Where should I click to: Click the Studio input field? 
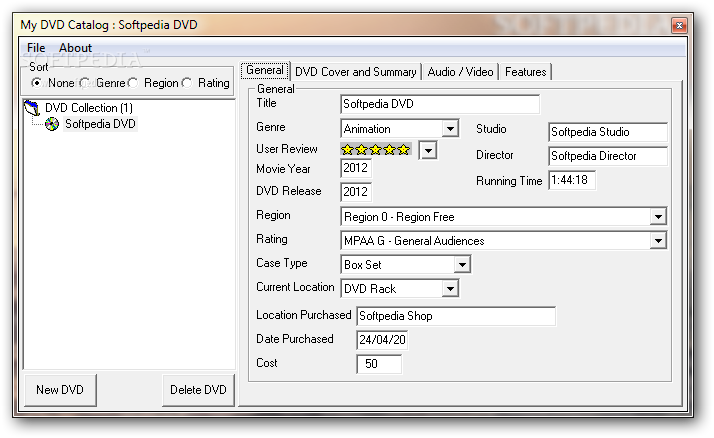point(607,132)
